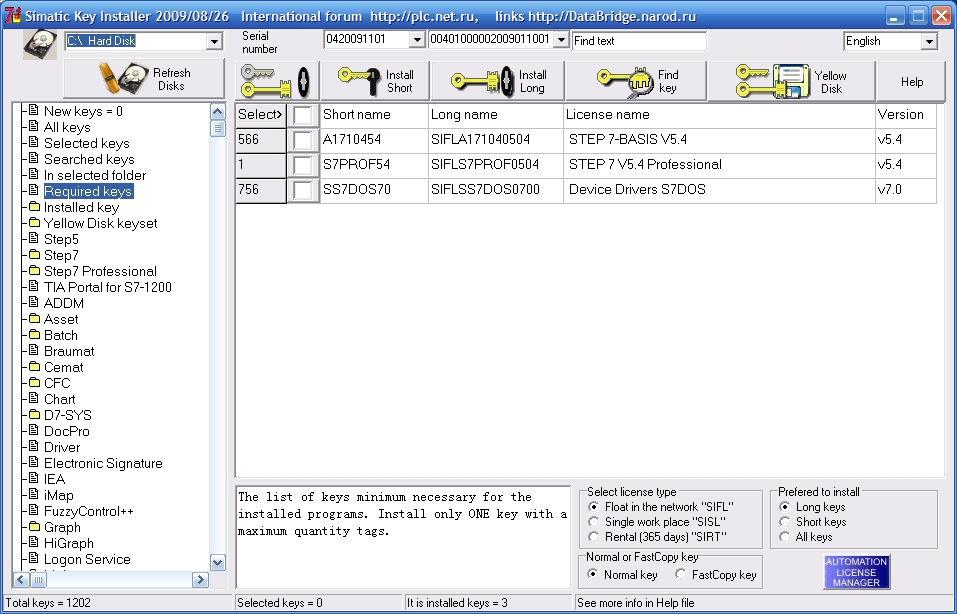Image resolution: width=957 pixels, height=614 pixels.
Task: Select Selected keys tree item
Action: (x=87, y=143)
